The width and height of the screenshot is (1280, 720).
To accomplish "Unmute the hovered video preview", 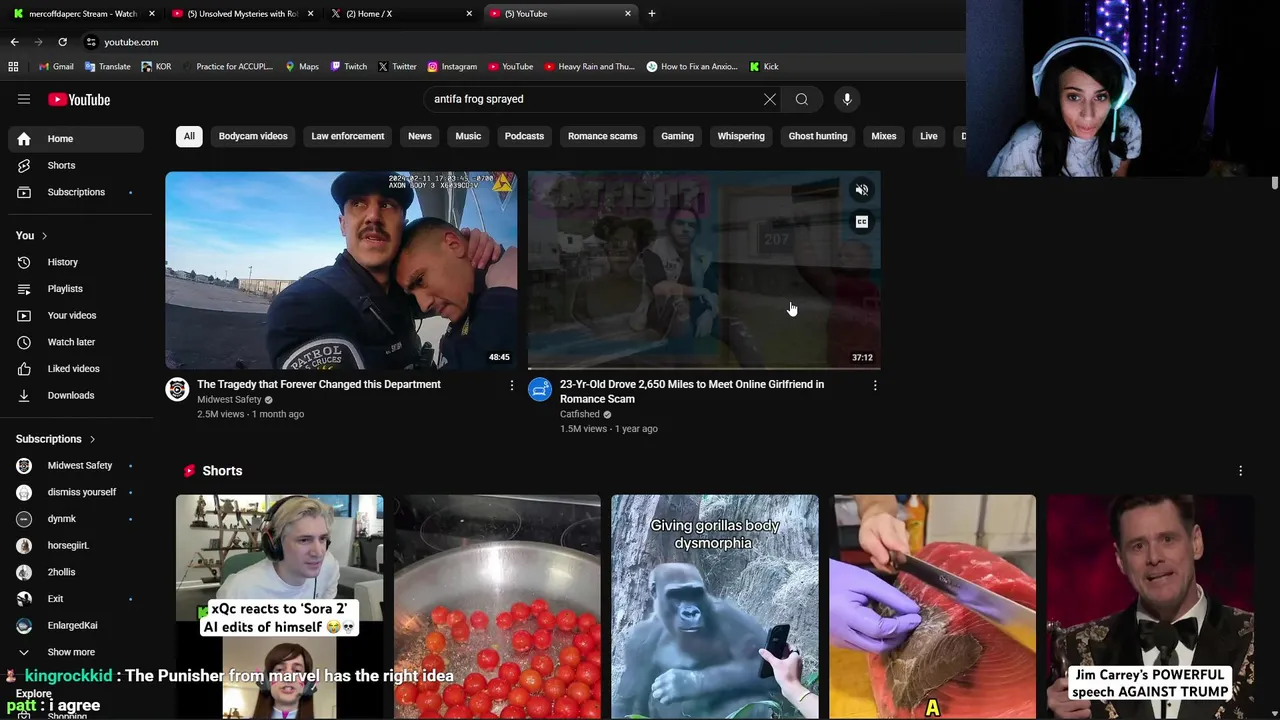I will pyautogui.click(x=862, y=190).
